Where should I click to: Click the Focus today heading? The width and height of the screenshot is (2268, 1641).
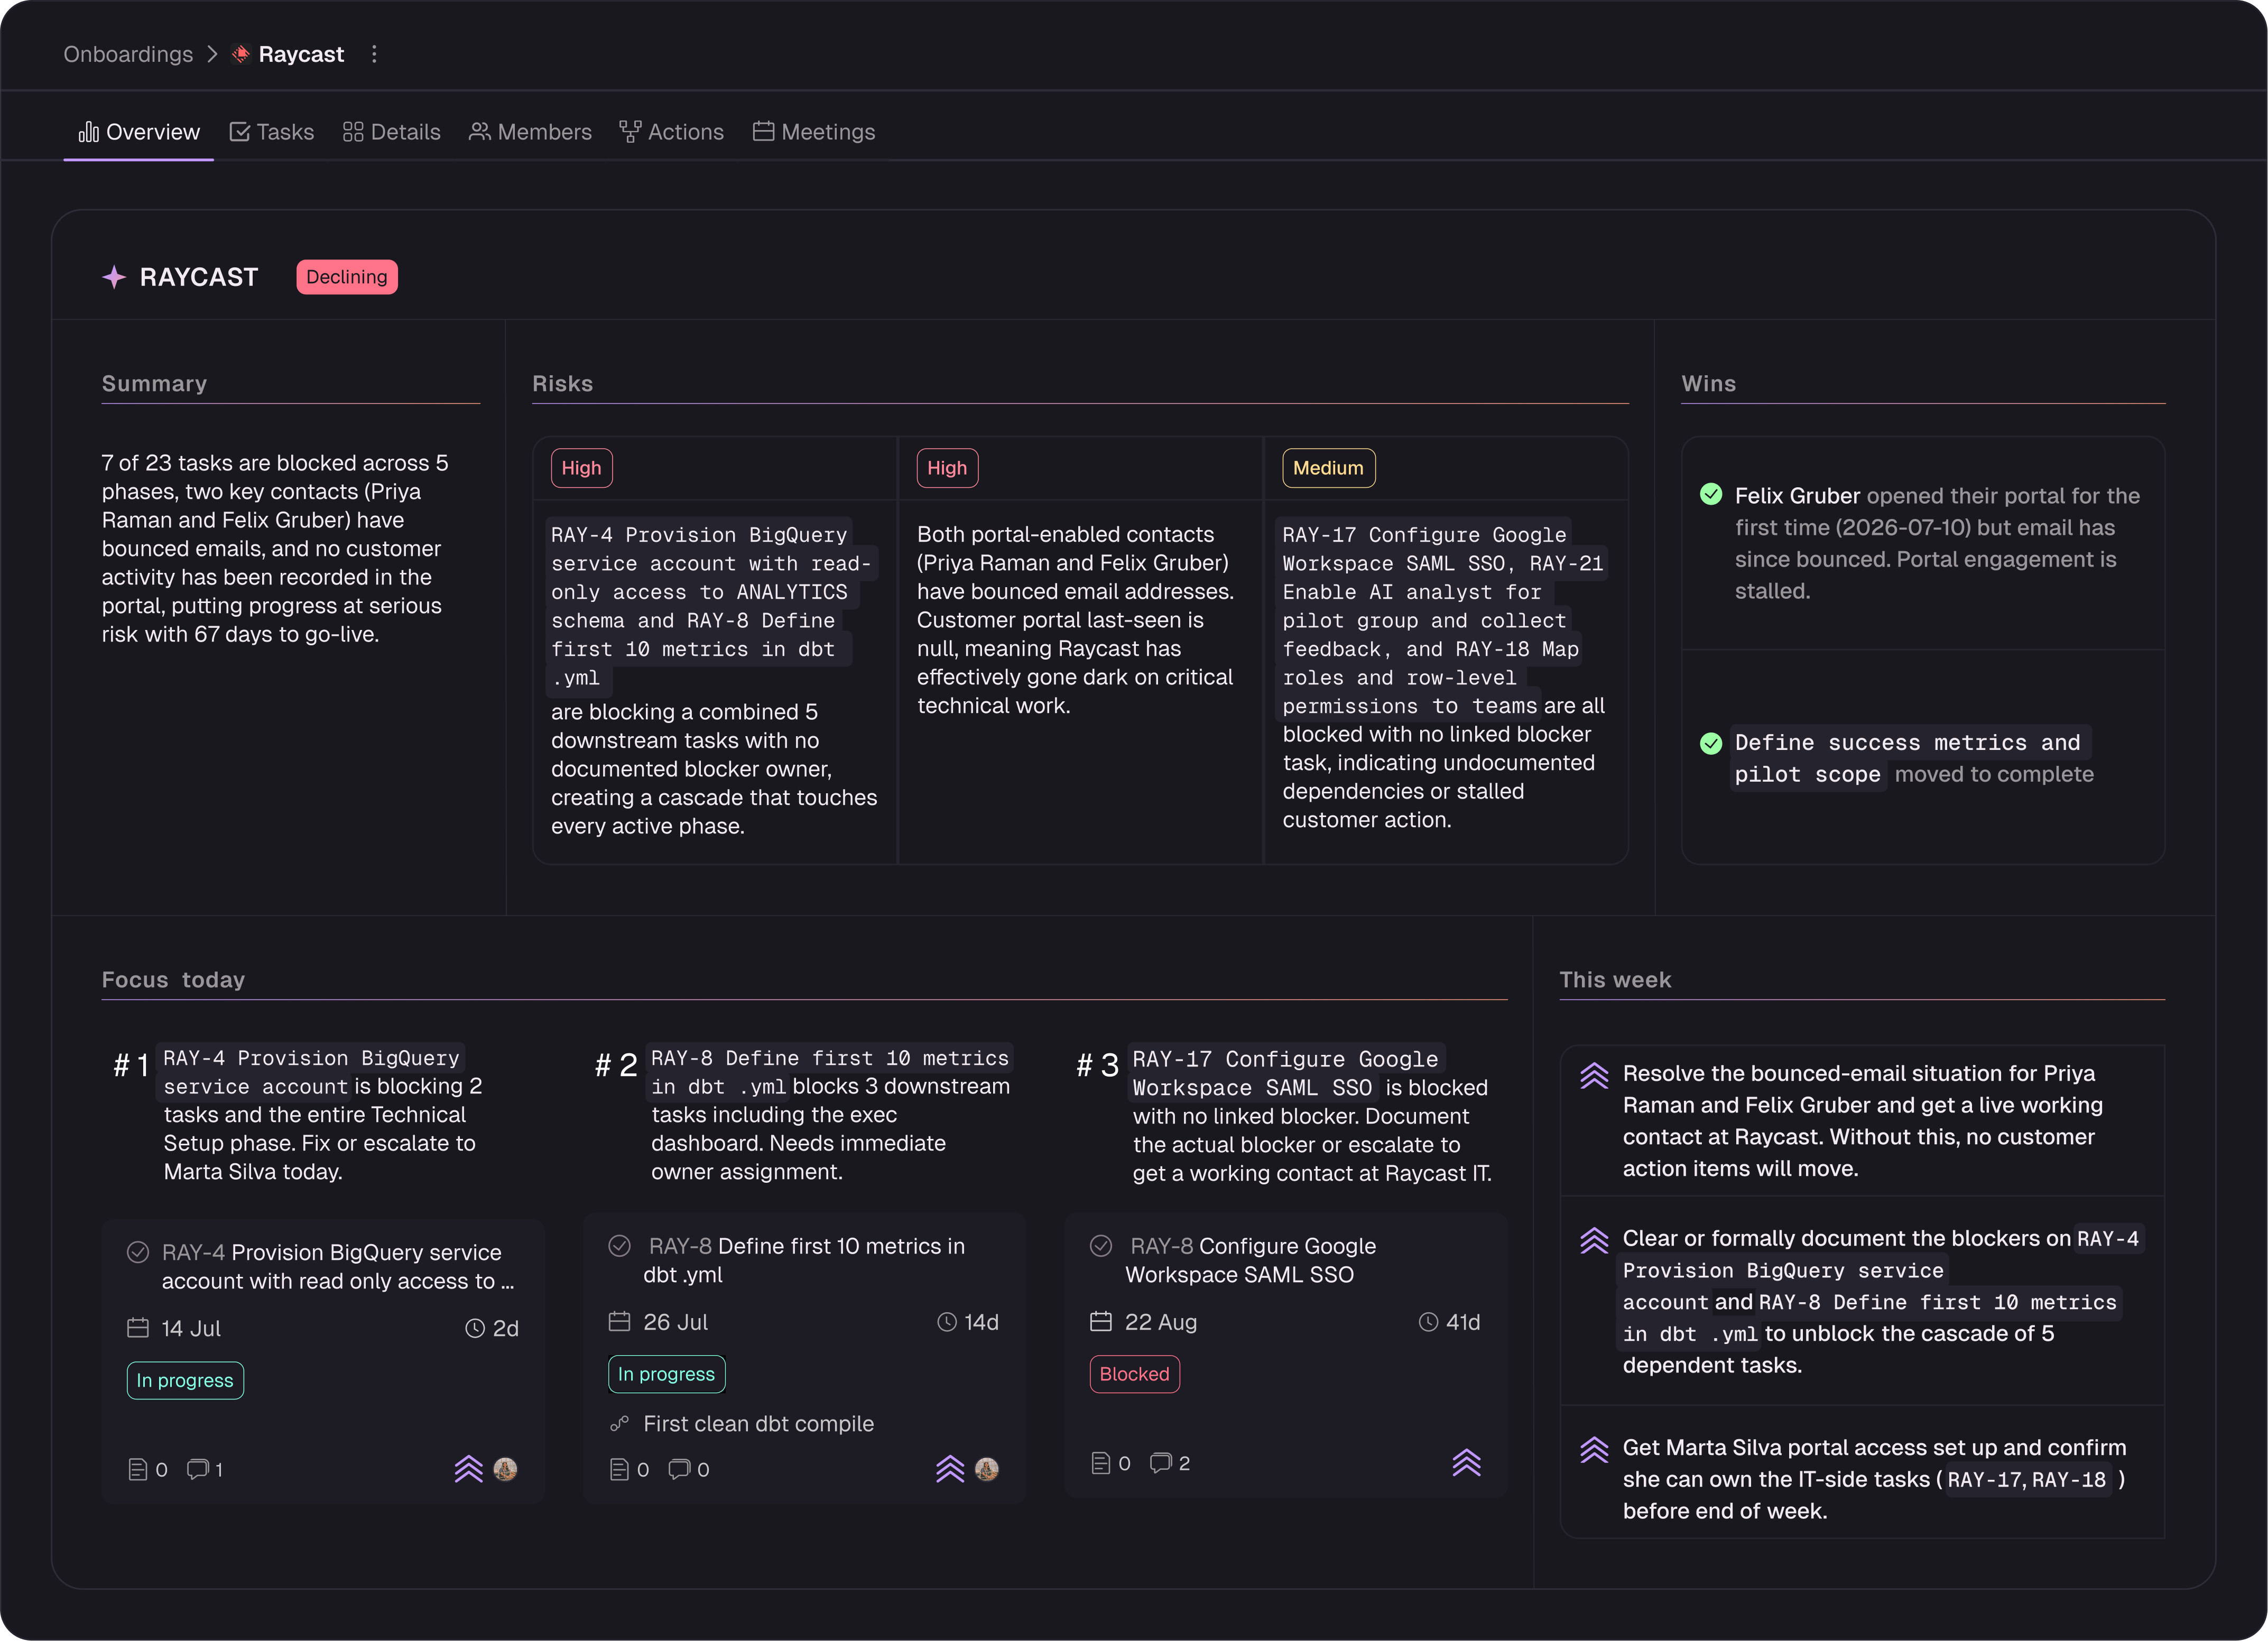click(173, 980)
